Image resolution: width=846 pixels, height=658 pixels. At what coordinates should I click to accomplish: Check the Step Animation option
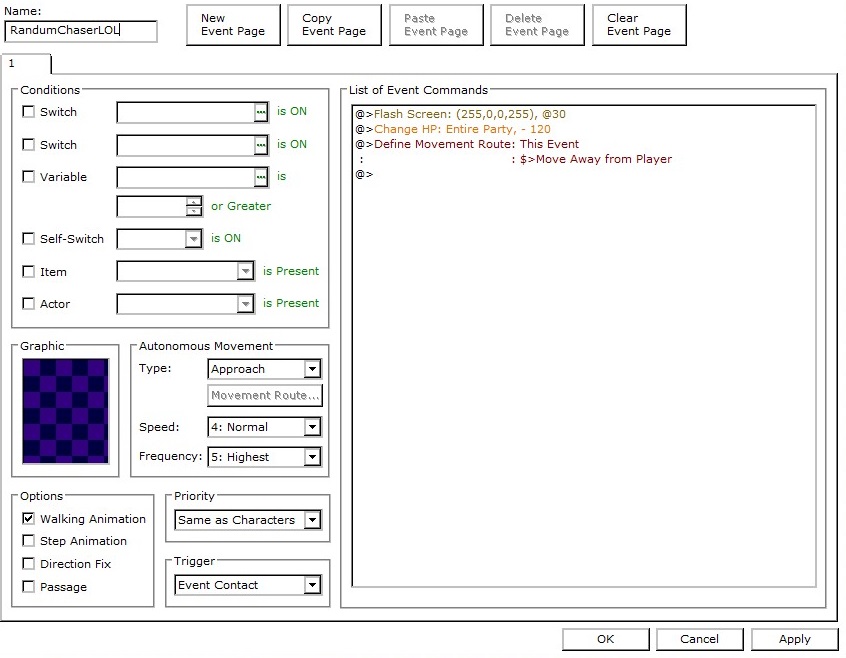tap(28, 540)
